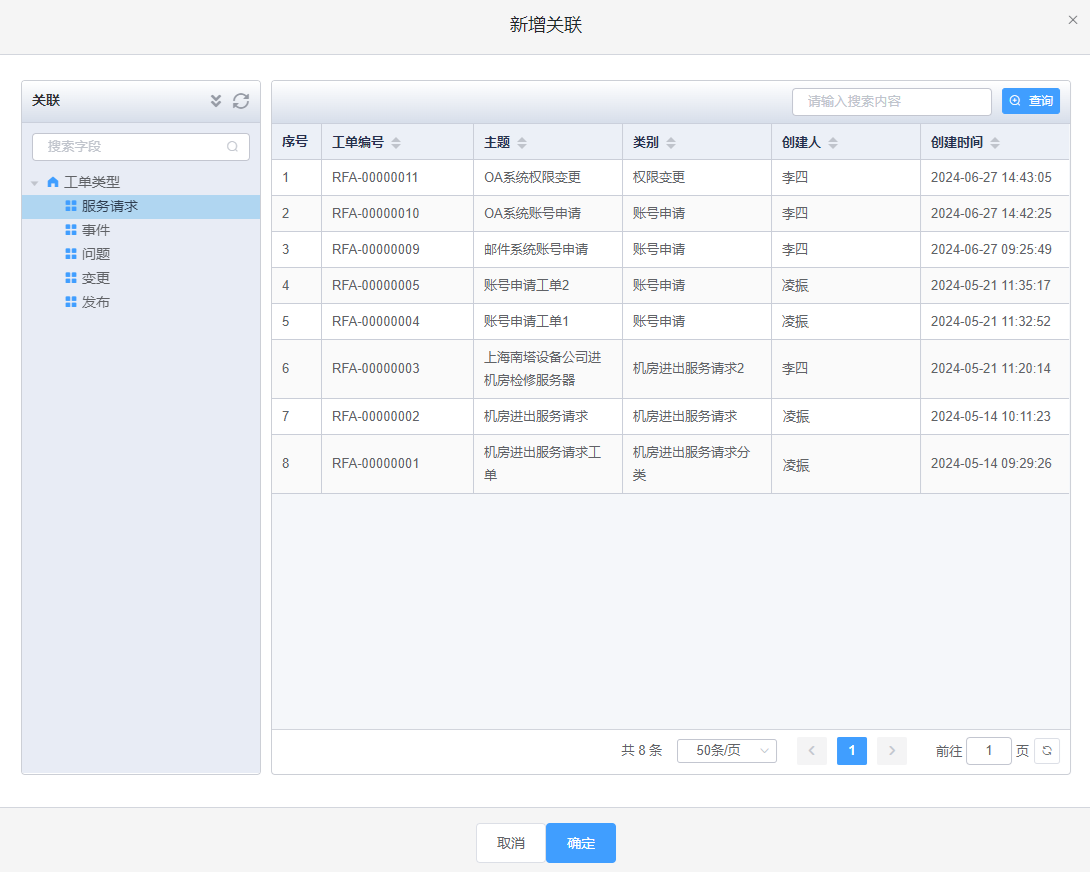The width and height of the screenshot is (1090, 872).
Task: Click the 取消 cancel button
Action: tap(511, 843)
